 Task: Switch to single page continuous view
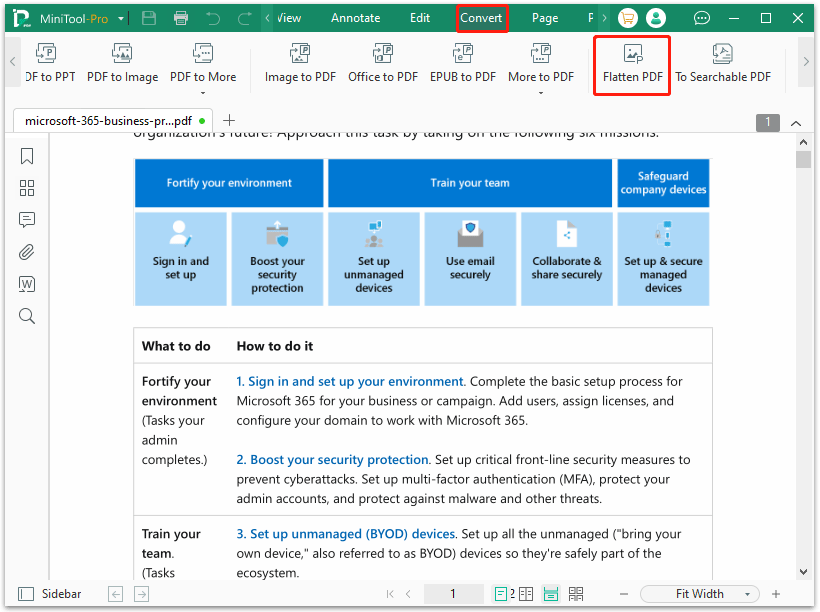[x=550, y=594]
